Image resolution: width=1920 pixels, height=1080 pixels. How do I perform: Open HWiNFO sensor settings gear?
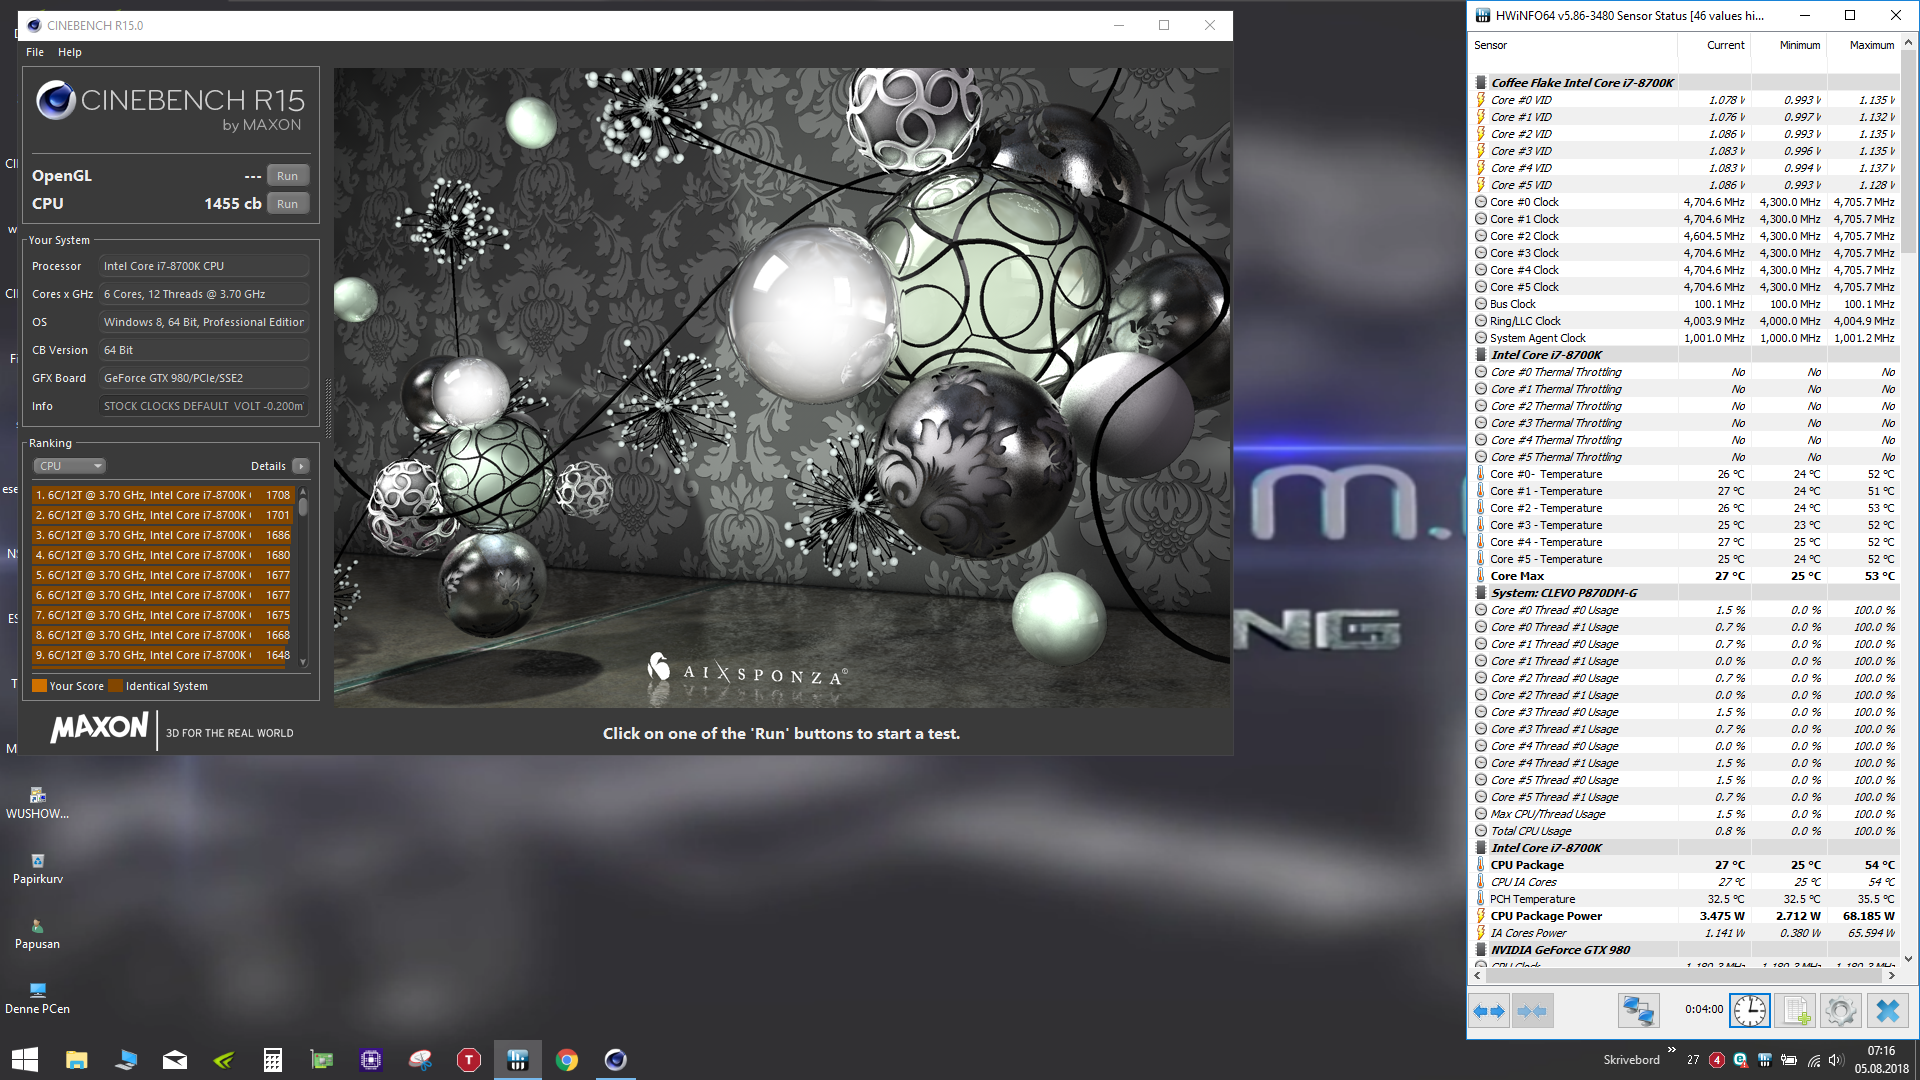[x=1841, y=1011]
